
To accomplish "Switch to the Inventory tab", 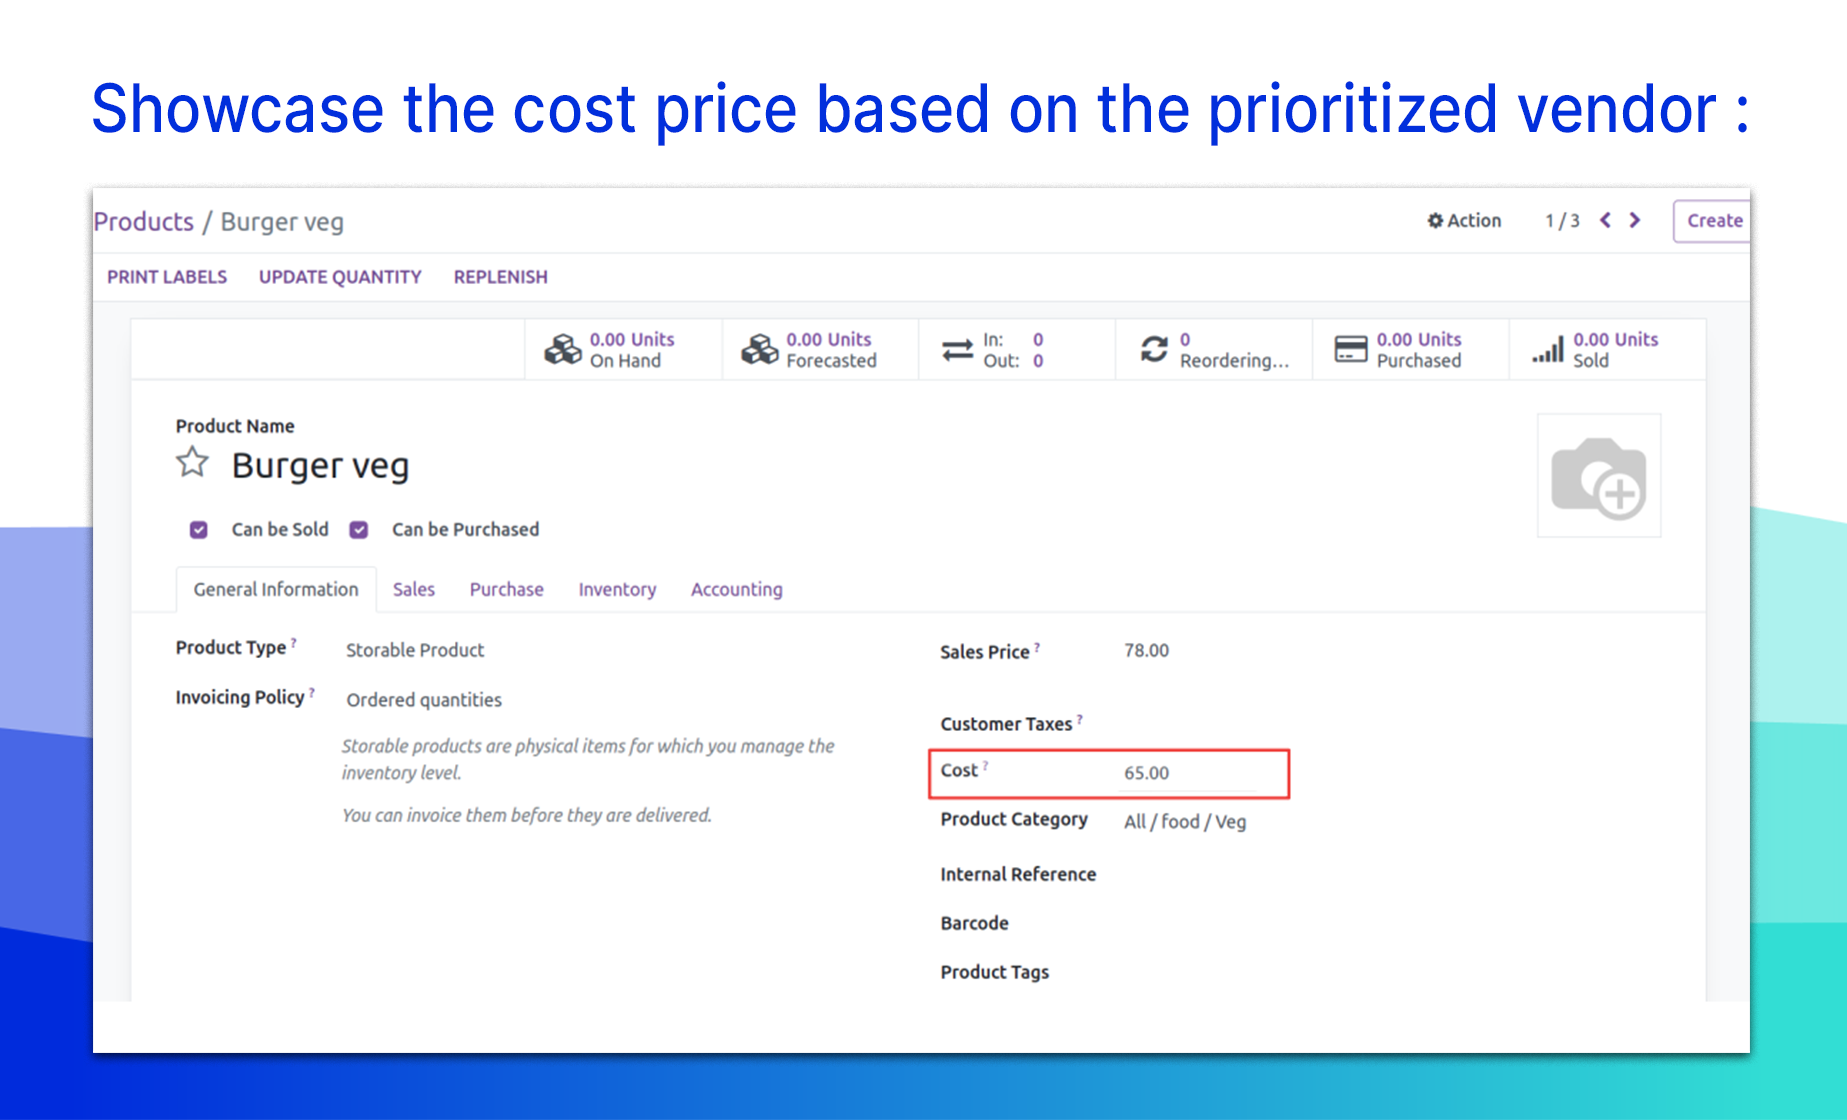I will 617,590.
